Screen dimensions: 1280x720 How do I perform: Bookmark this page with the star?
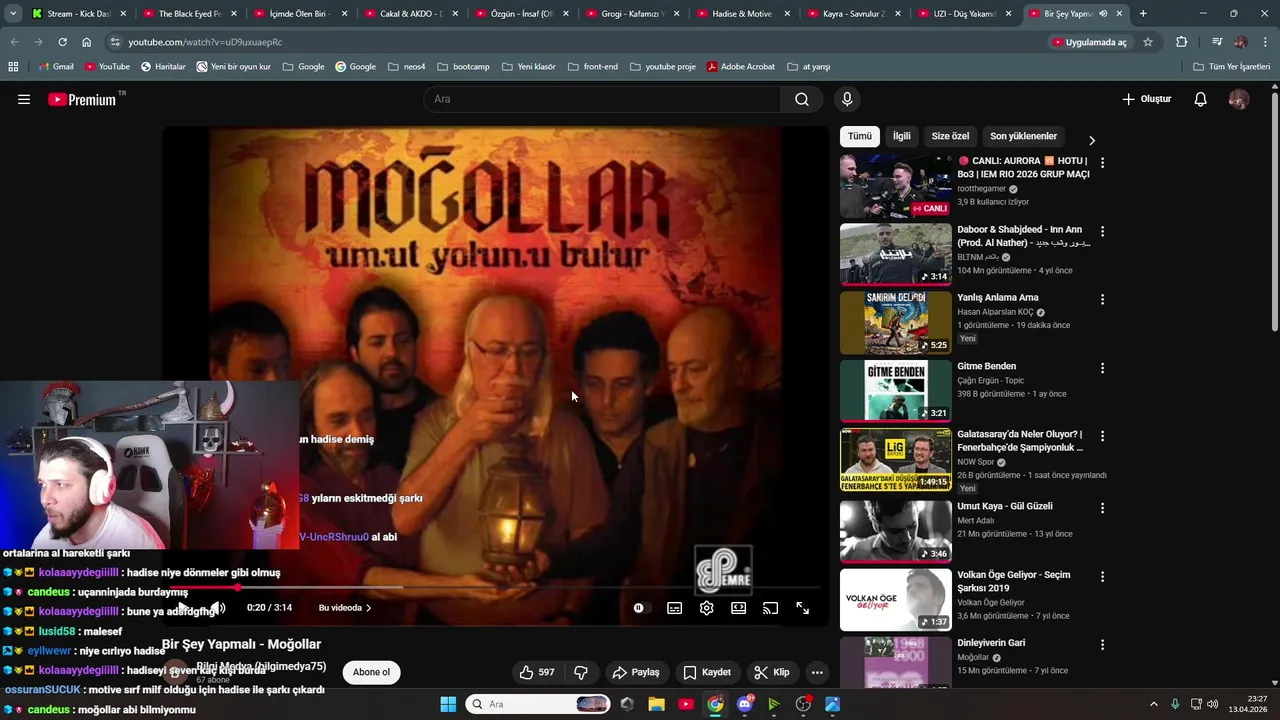click(1148, 42)
